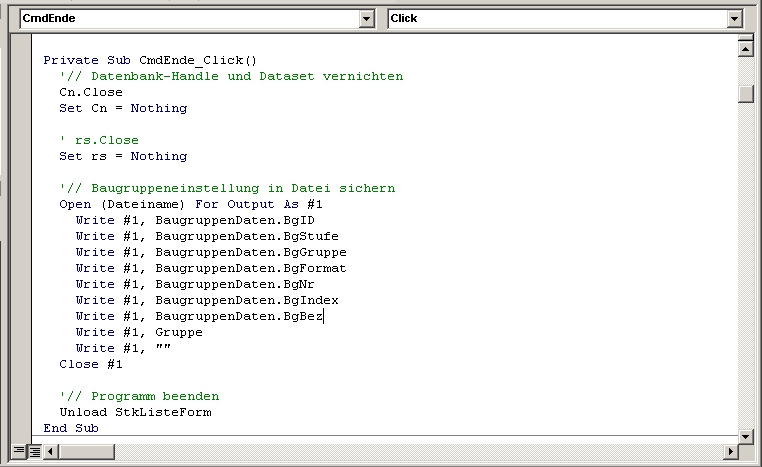The image size is (762, 467).
Task: Place cursor on Unload StkListeForm line
Action: click(x=136, y=412)
